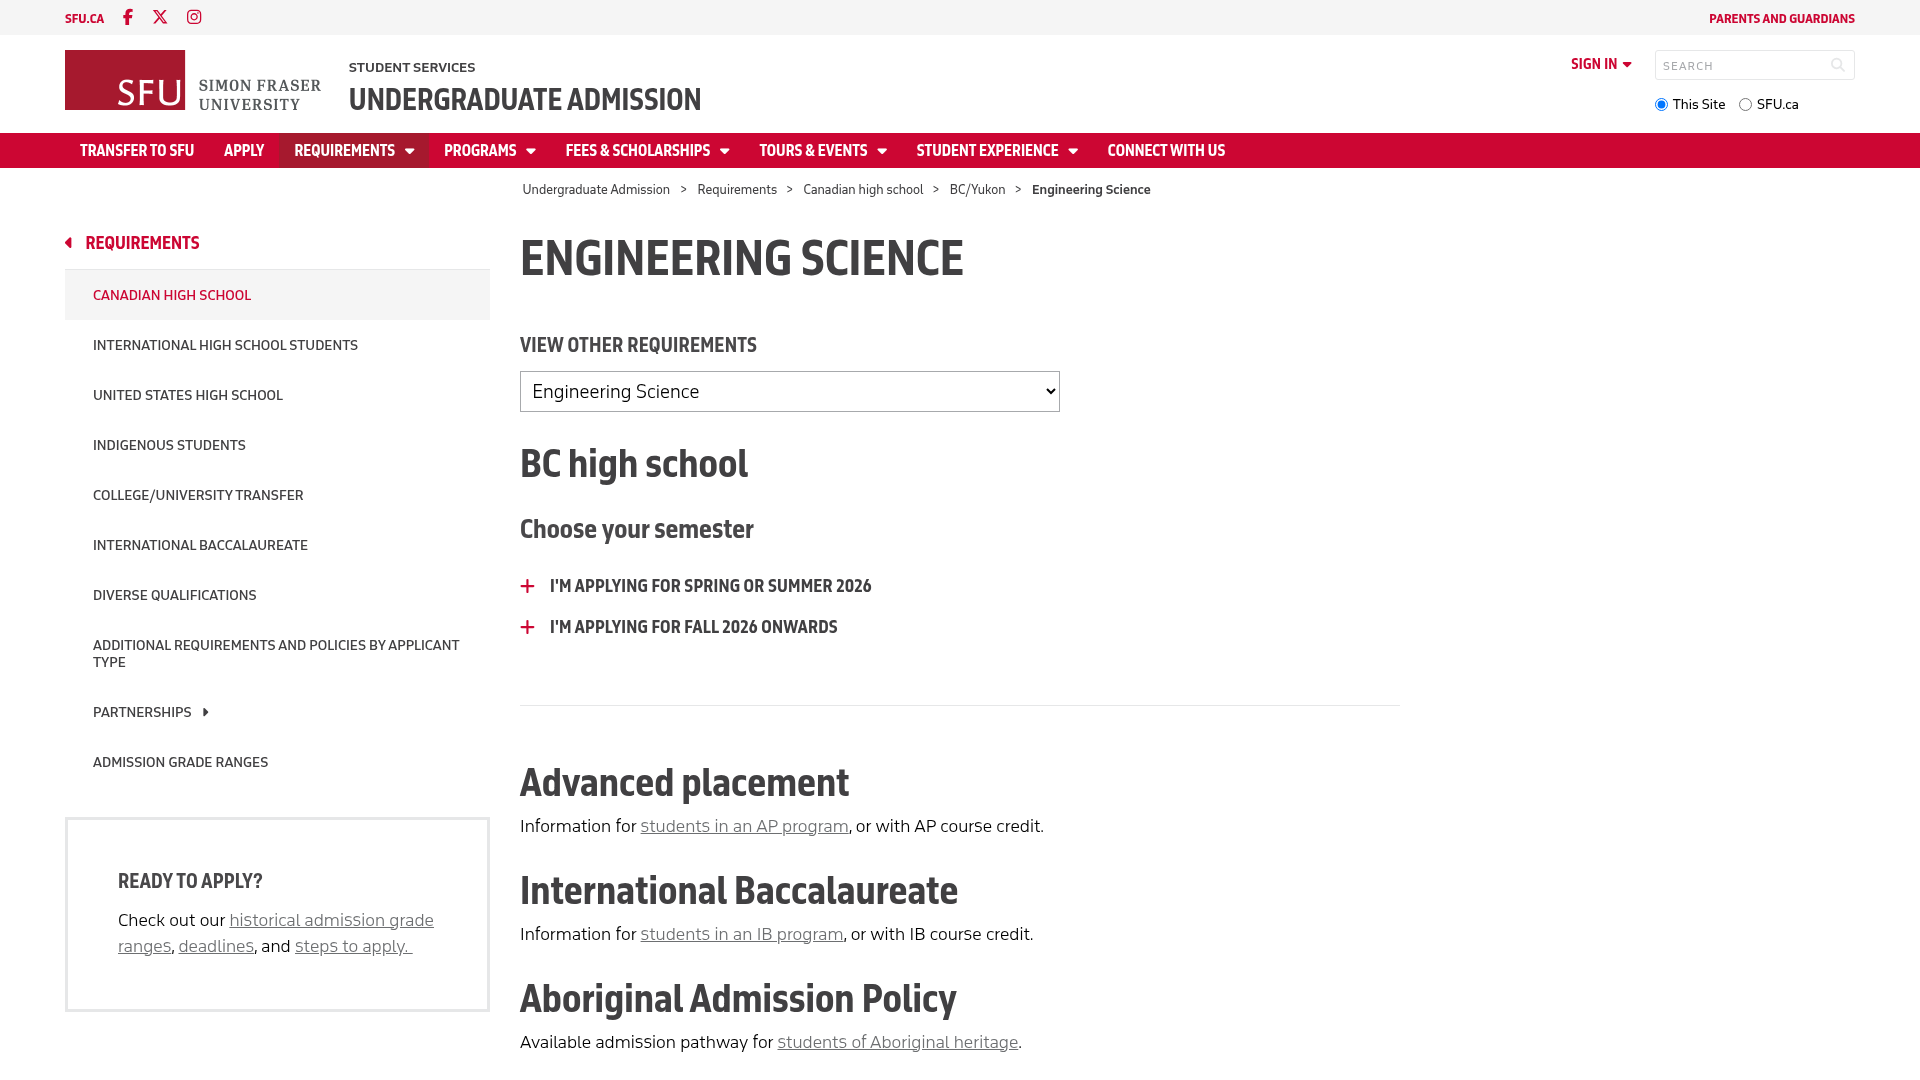
Task: Click the SFU Simon Fraser University logo
Action: pyautogui.click(x=193, y=80)
